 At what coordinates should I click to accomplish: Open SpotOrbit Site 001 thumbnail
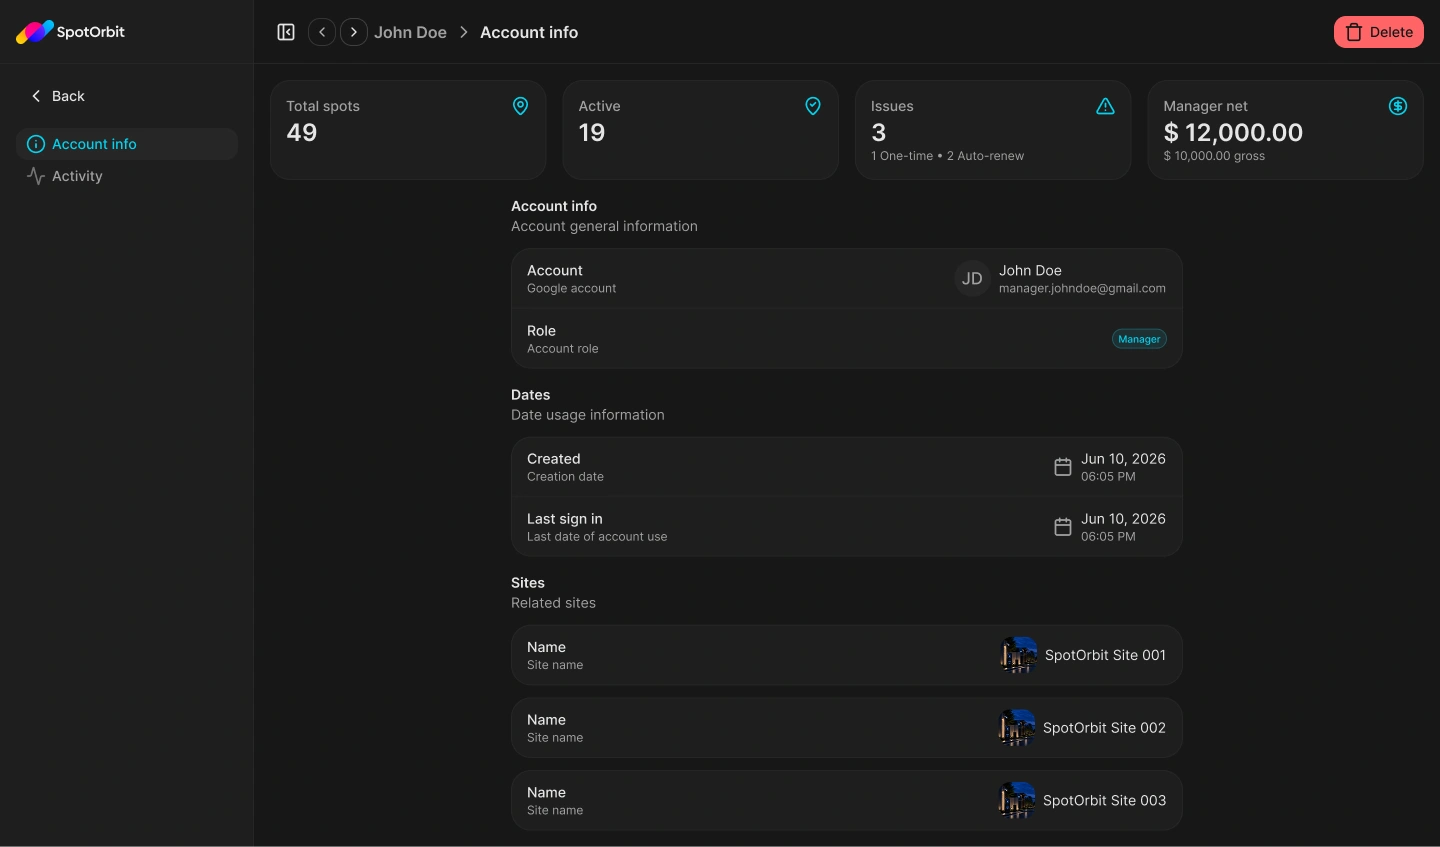1019,655
